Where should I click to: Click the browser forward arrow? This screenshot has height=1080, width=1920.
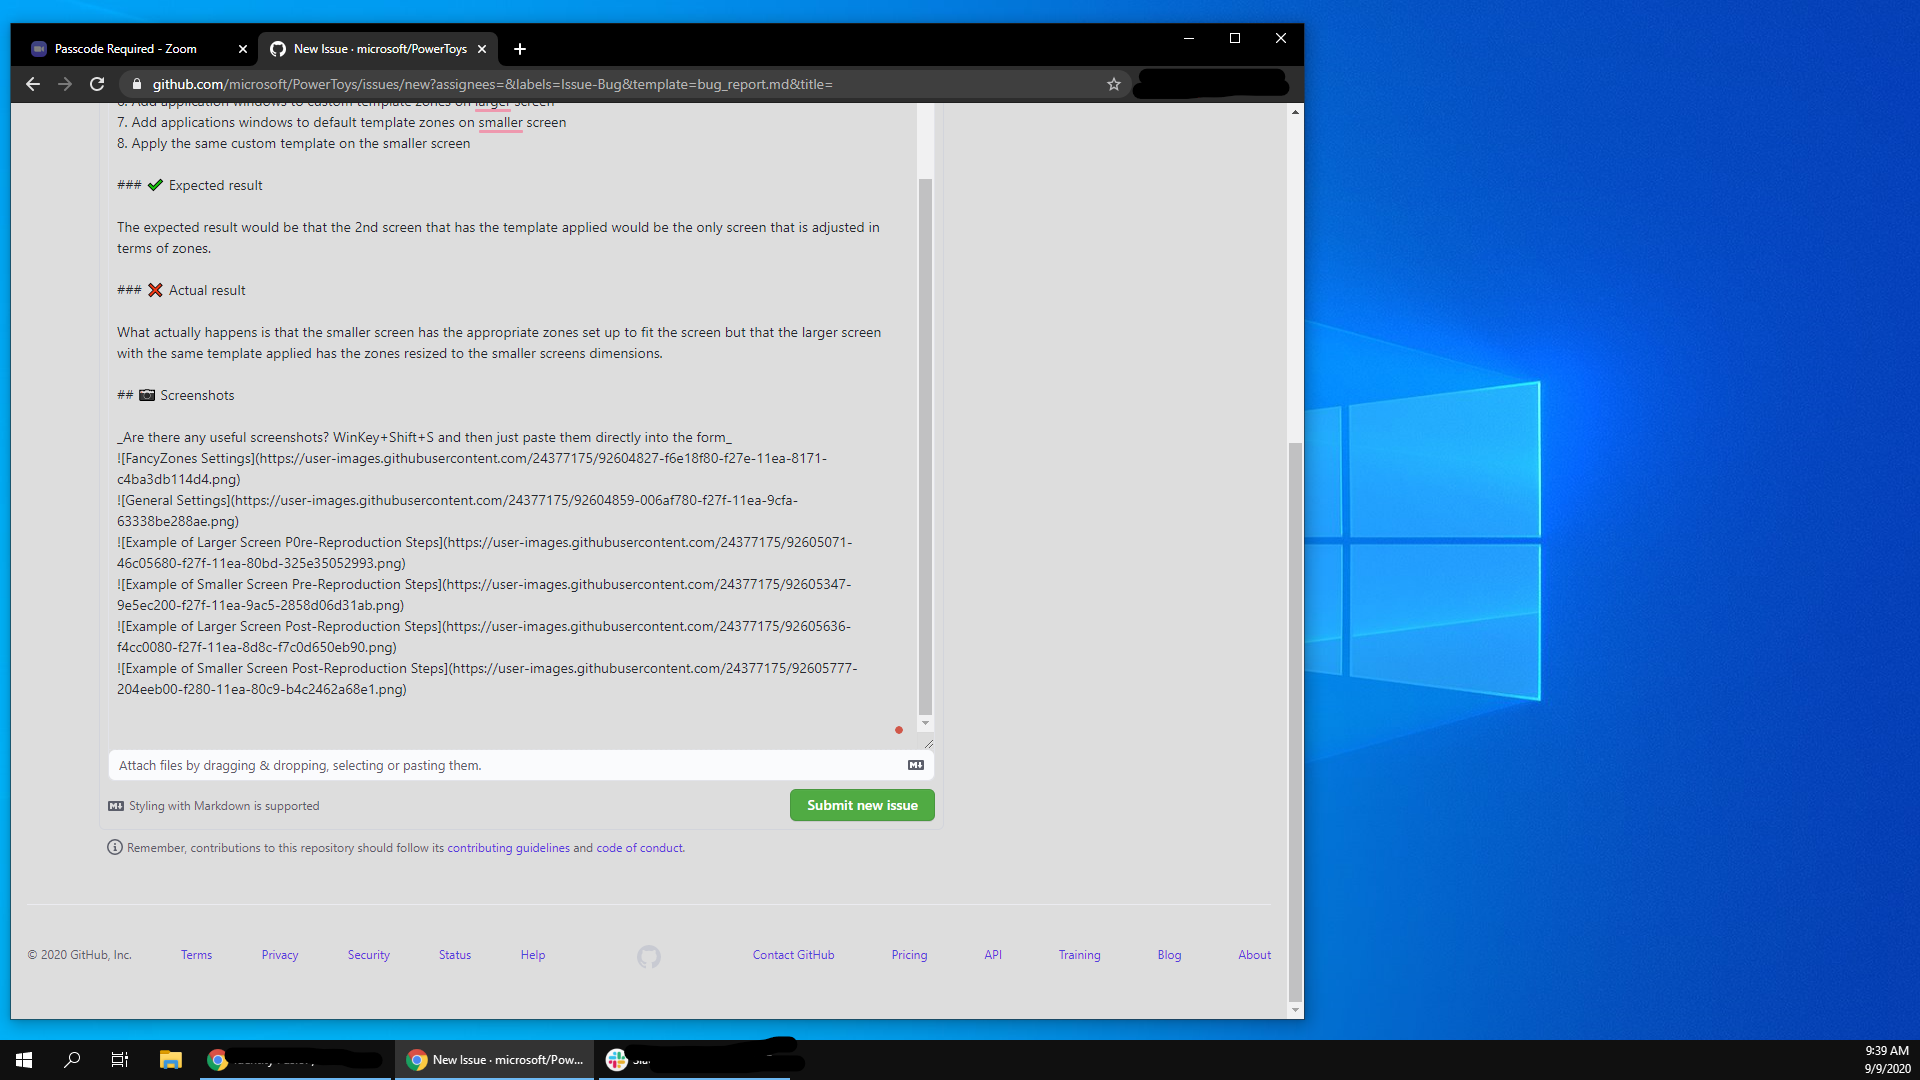(x=65, y=84)
